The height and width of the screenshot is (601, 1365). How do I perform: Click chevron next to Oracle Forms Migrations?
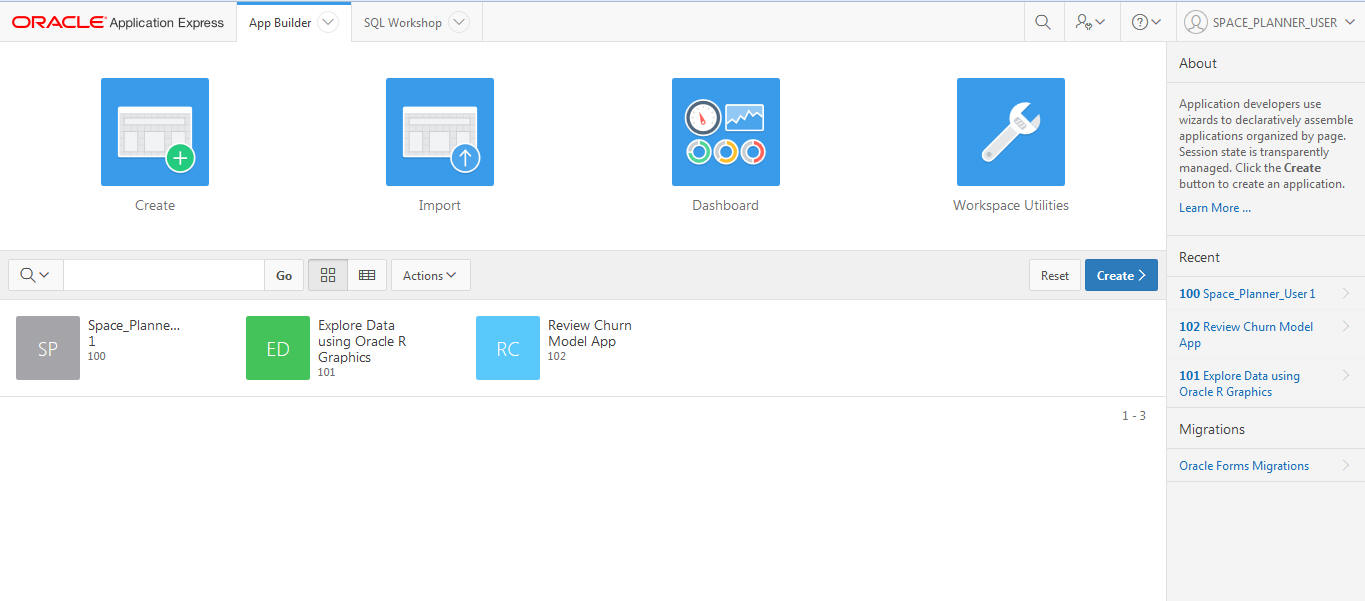1347,465
